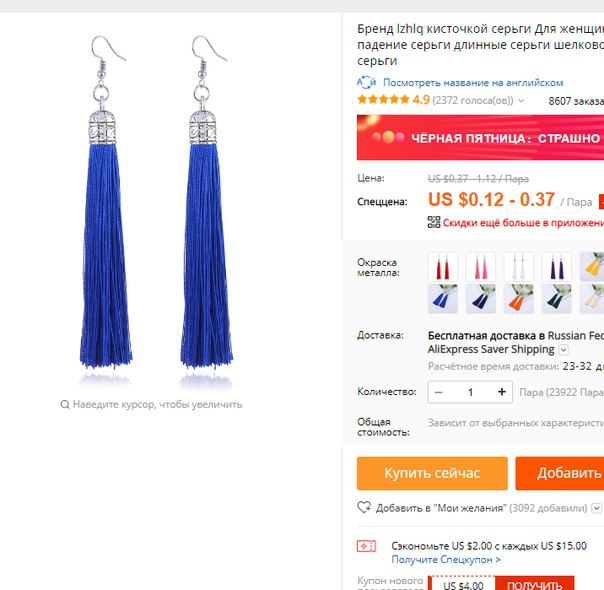Screen dimensions: 604x590
Task: Pick the dark green tassel earring thumbnail
Action: click(557, 298)
